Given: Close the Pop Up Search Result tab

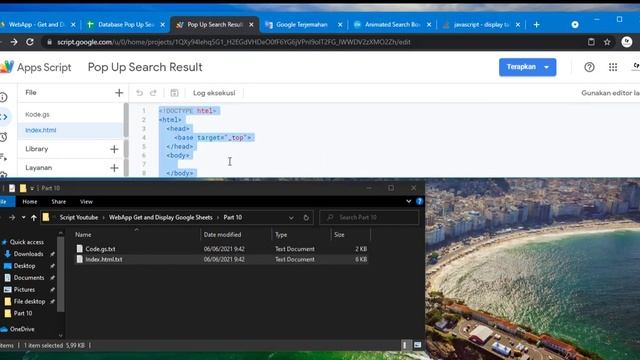Looking at the screenshot, I should click(x=251, y=25).
